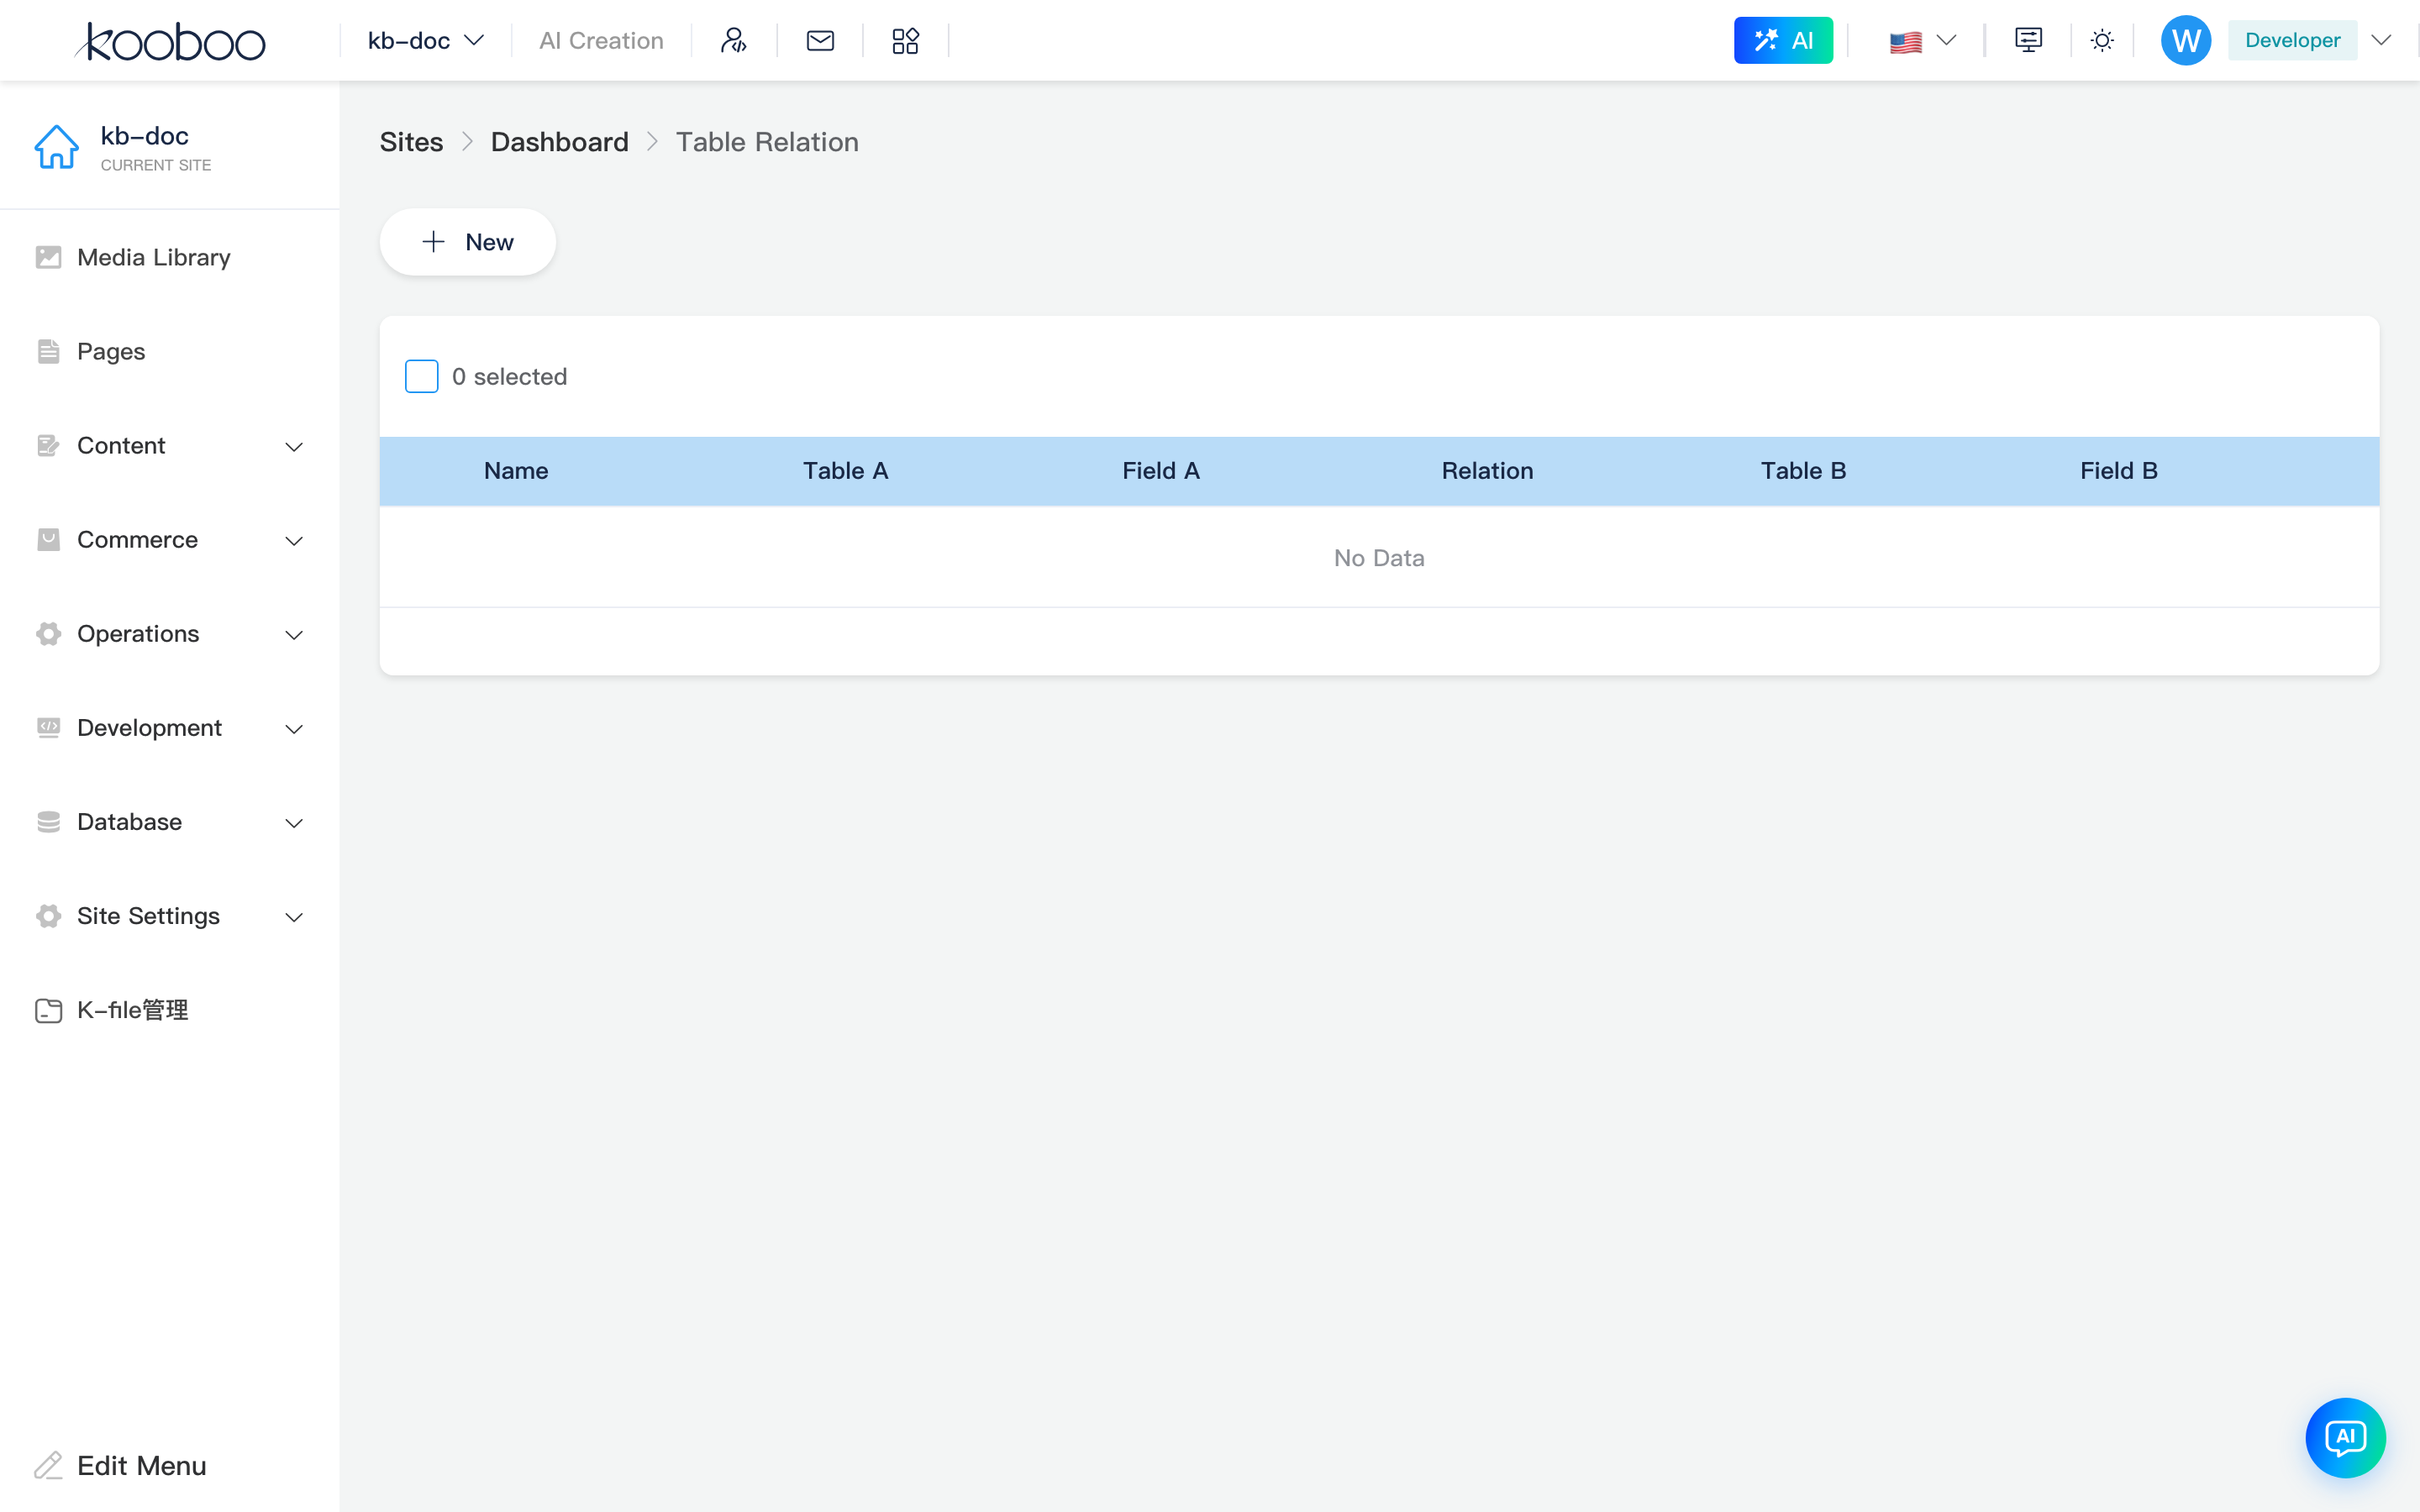
Task: Click the Table A column header
Action: click(x=845, y=471)
